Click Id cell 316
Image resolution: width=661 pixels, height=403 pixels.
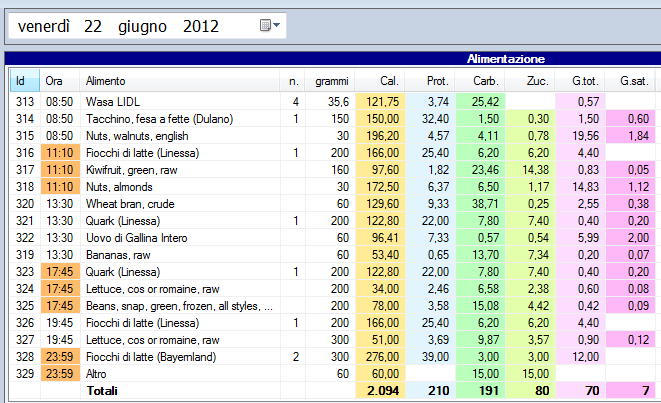25,153
